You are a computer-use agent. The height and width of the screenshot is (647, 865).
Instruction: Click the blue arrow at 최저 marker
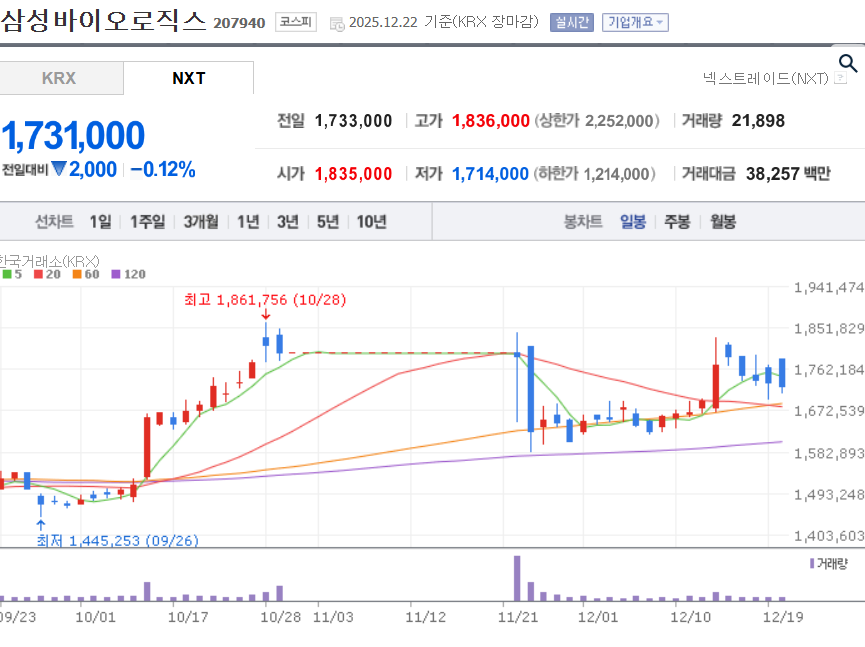click(x=41, y=525)
